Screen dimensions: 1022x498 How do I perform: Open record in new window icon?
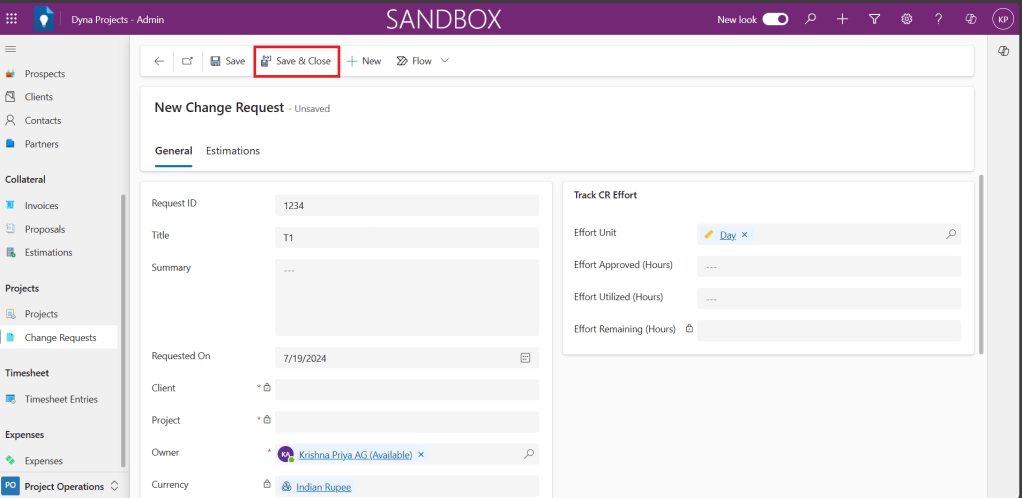click(x=187, y=61)
